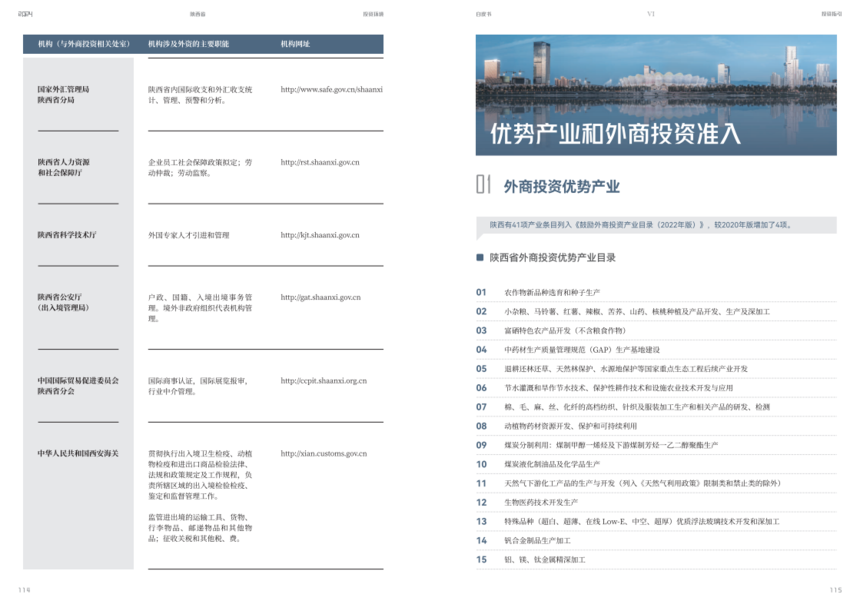Click the VI chapter marker in the header
Viewport: 860px width, 604px height.
click(650, 14)
